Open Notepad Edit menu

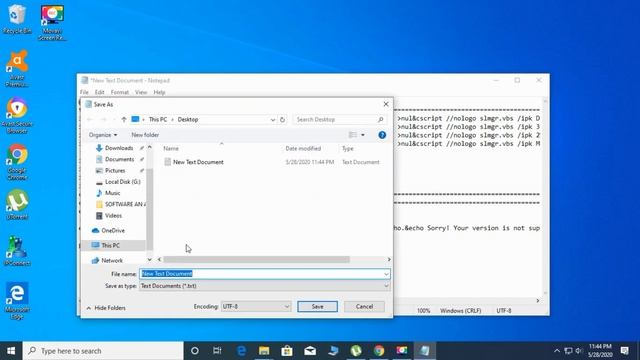point(100,93)
